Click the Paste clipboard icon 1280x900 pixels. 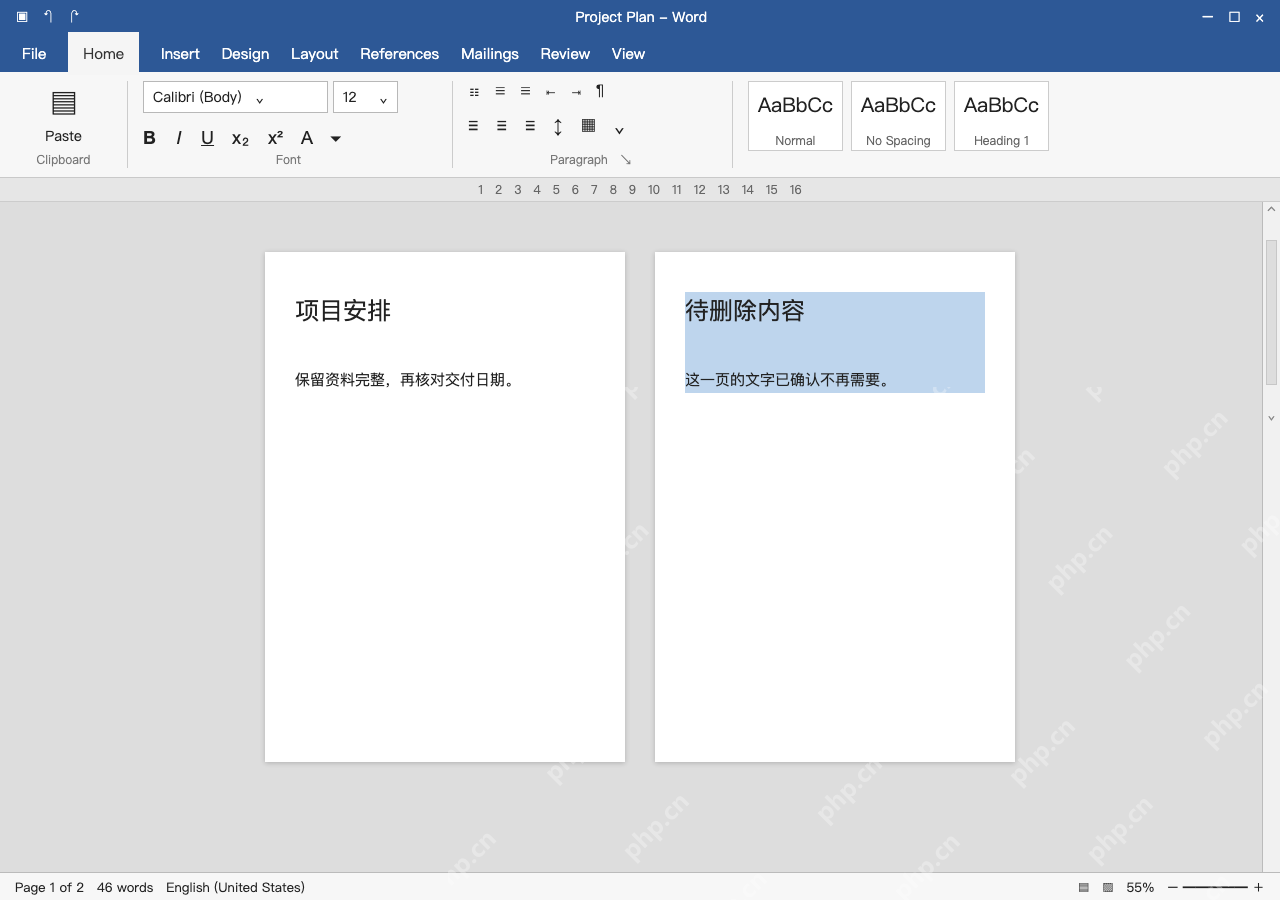click(63, 103)
